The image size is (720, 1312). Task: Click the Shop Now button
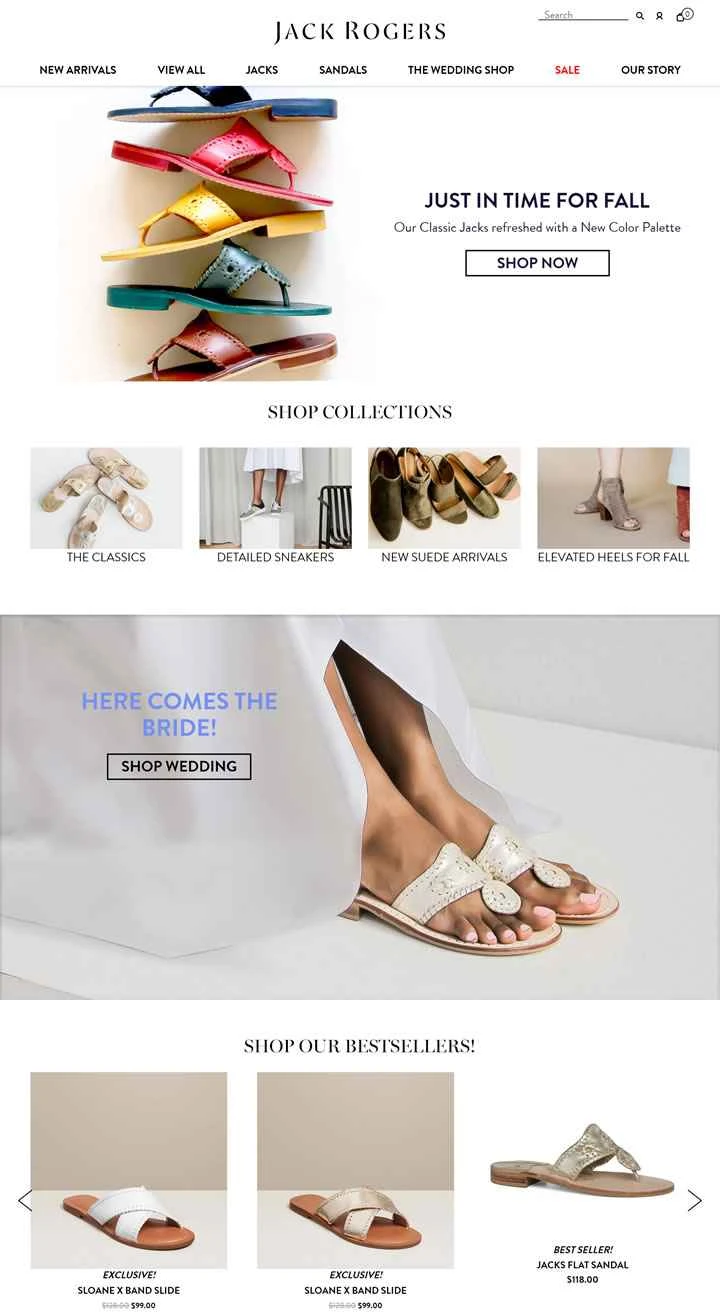pyautogui.click(x=537, y=263)
